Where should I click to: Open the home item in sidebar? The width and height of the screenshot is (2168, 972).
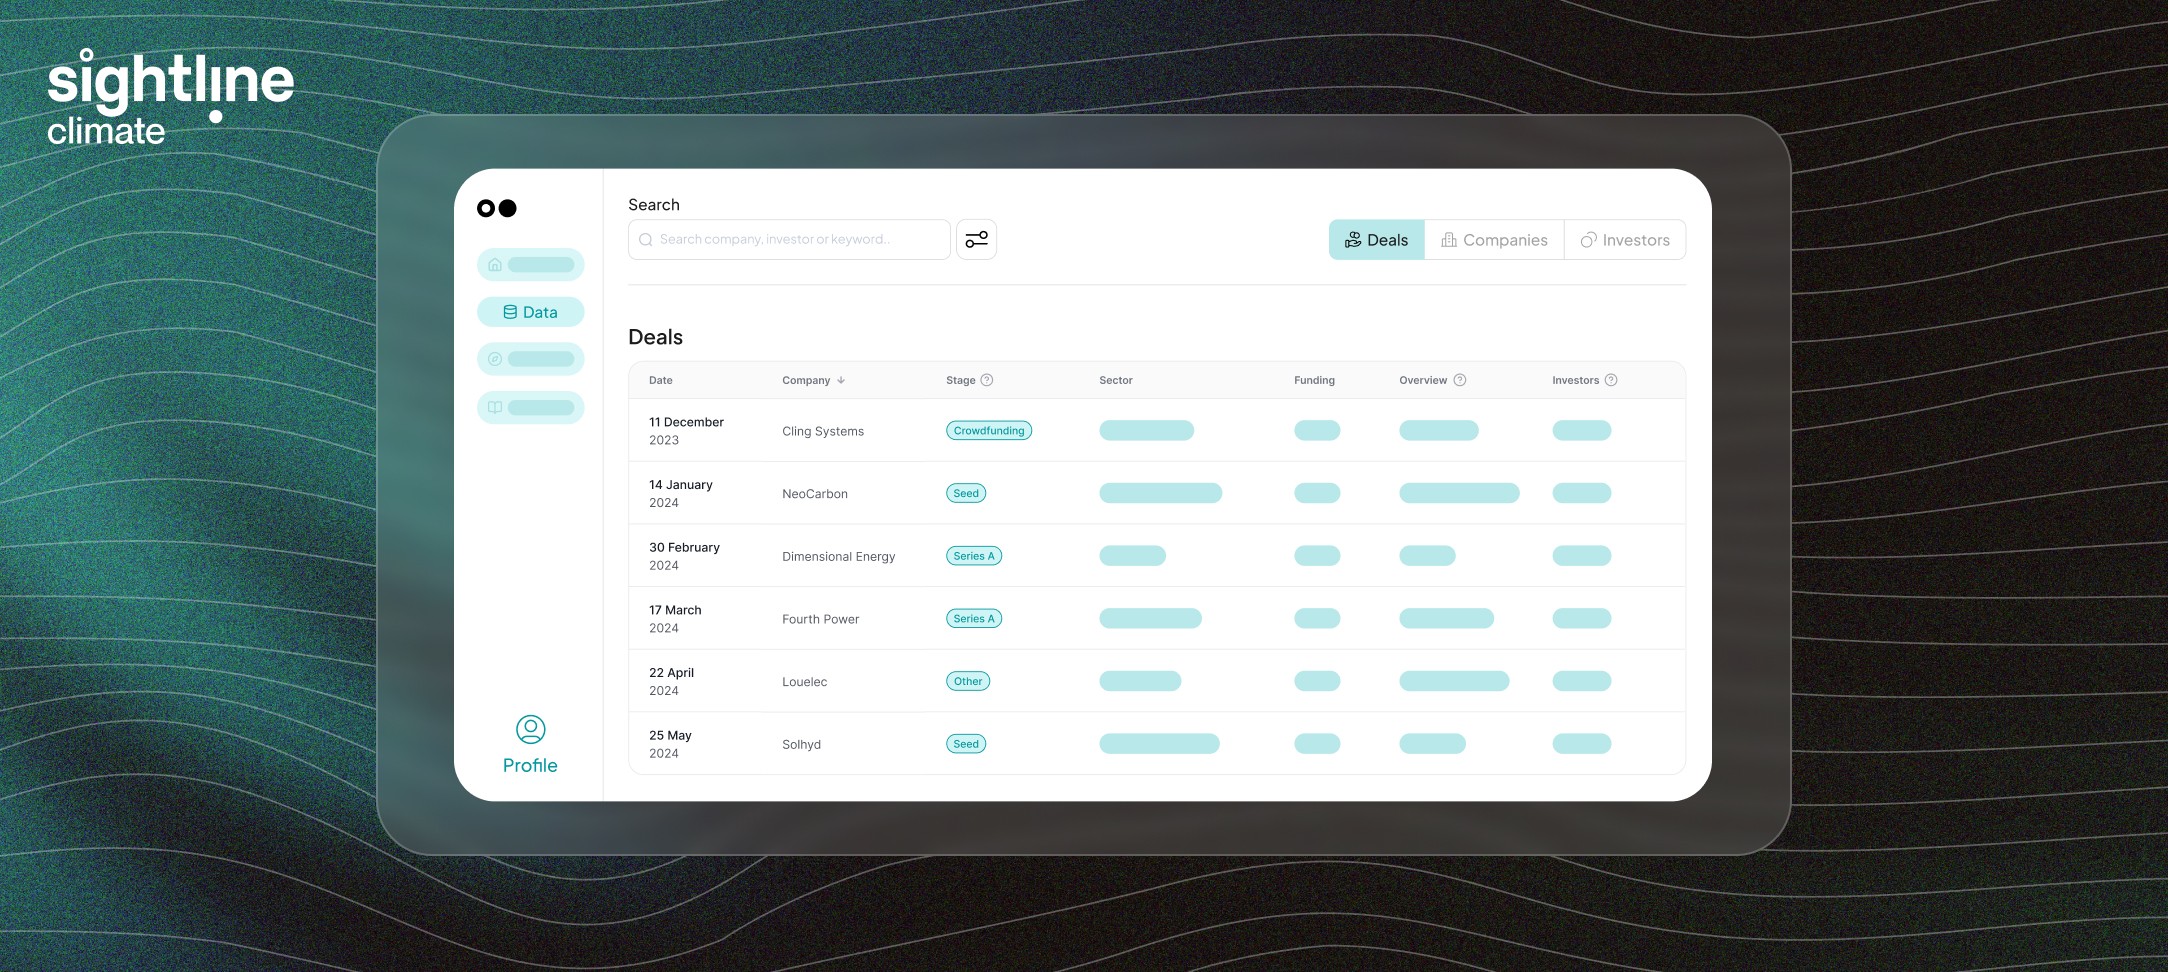530,265
